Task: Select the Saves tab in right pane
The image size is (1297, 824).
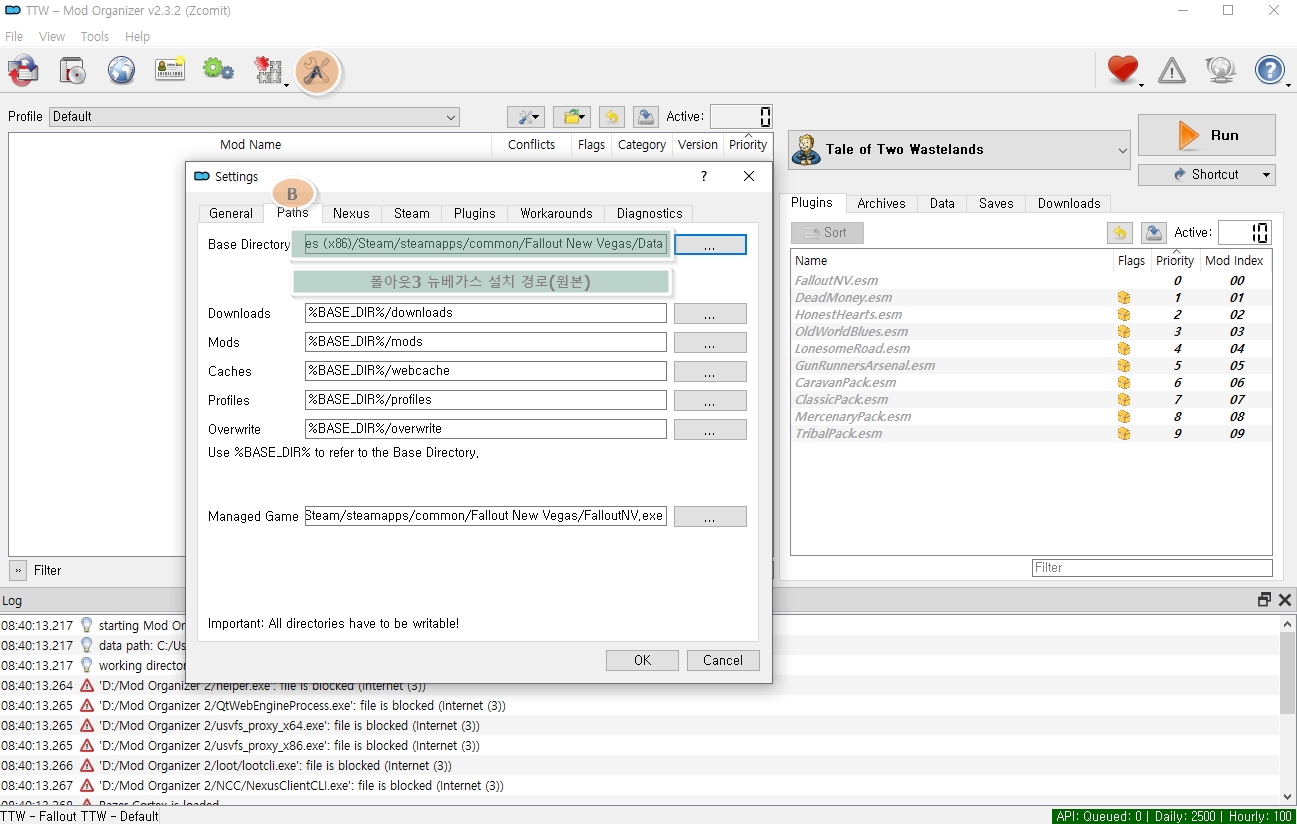Action: 996,203
